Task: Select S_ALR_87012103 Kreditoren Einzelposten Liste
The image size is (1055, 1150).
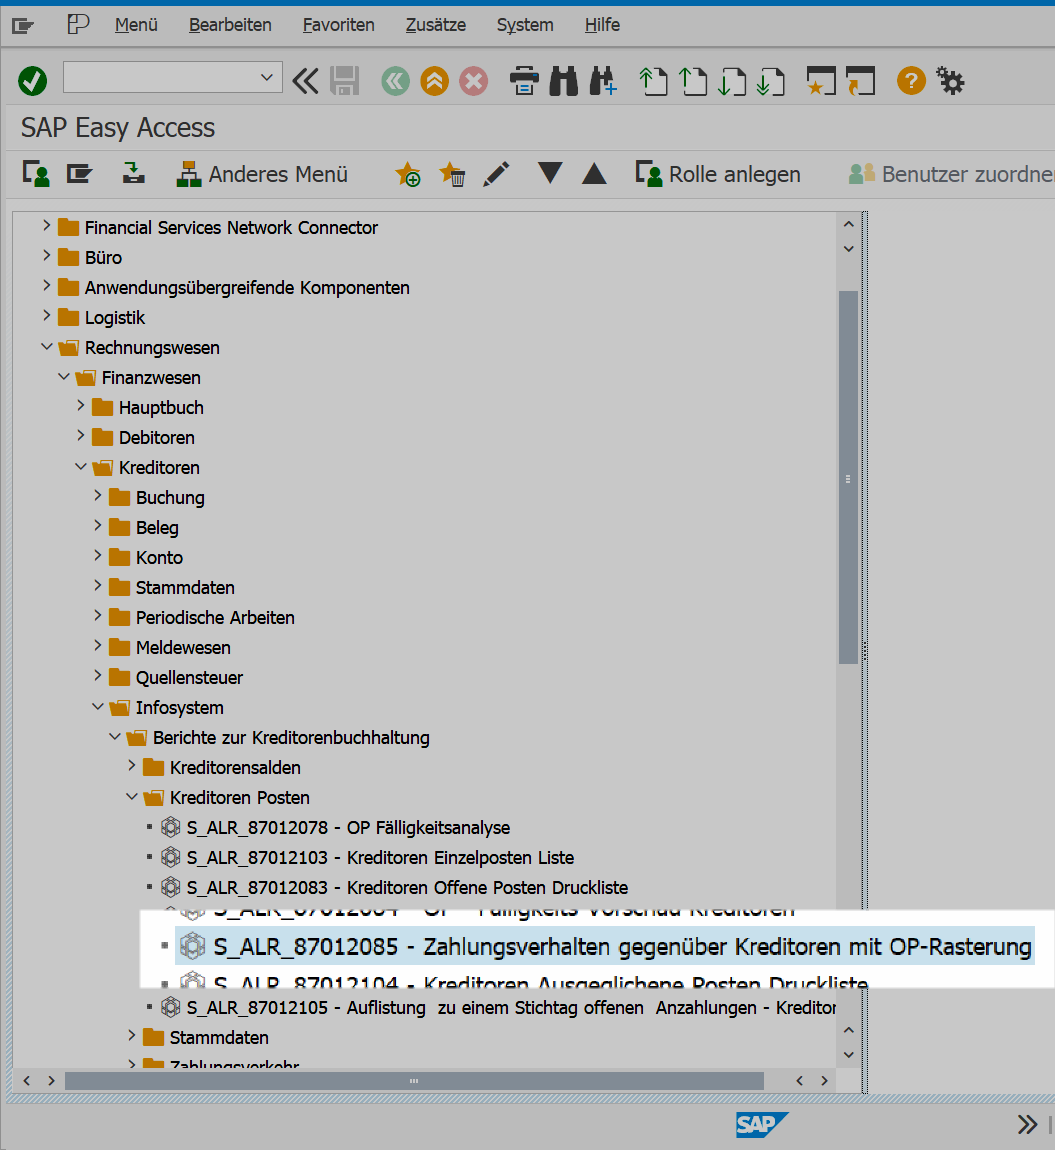Action: [x=380, y=857]
